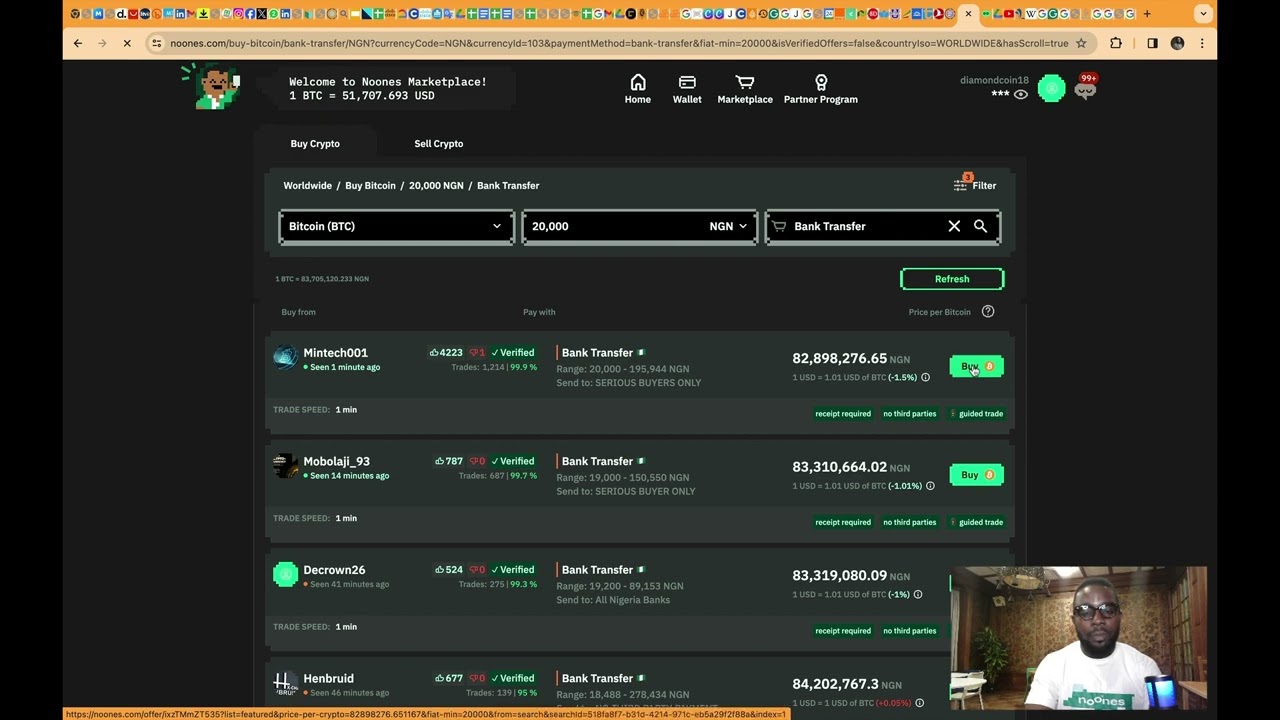Click the search magnifier icon
This screenshot has width=1280, height=720.
pos(980,226)
